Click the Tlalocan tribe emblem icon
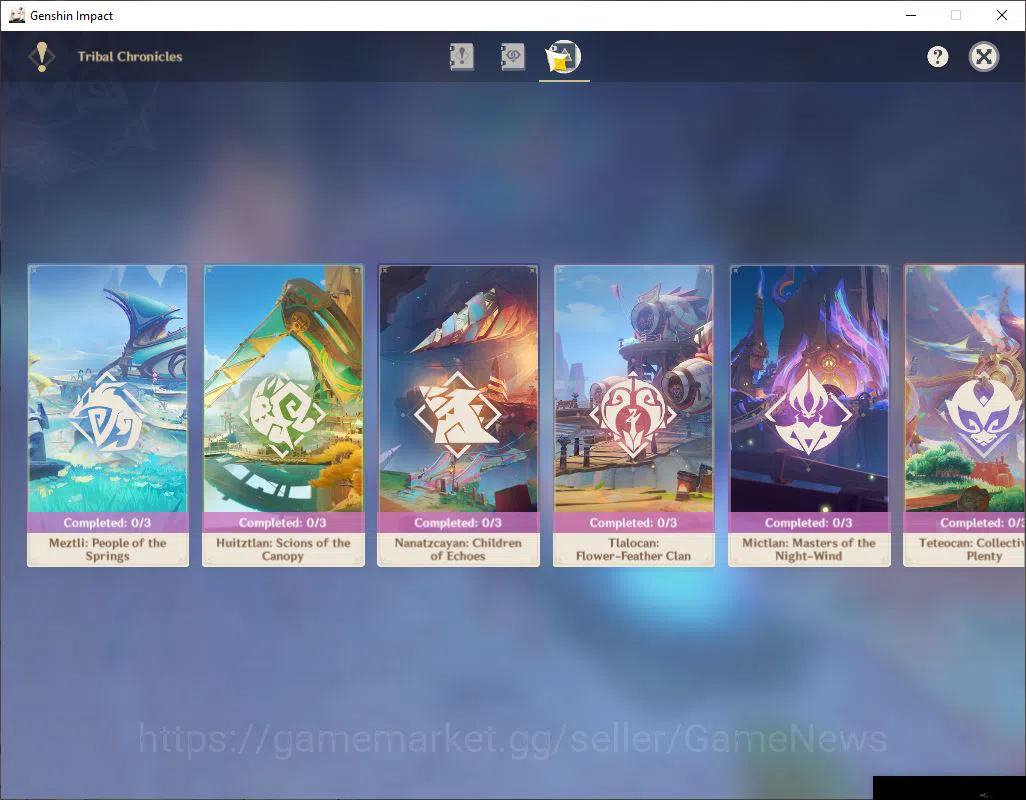The image size is (1026, 800). point(633,415)
